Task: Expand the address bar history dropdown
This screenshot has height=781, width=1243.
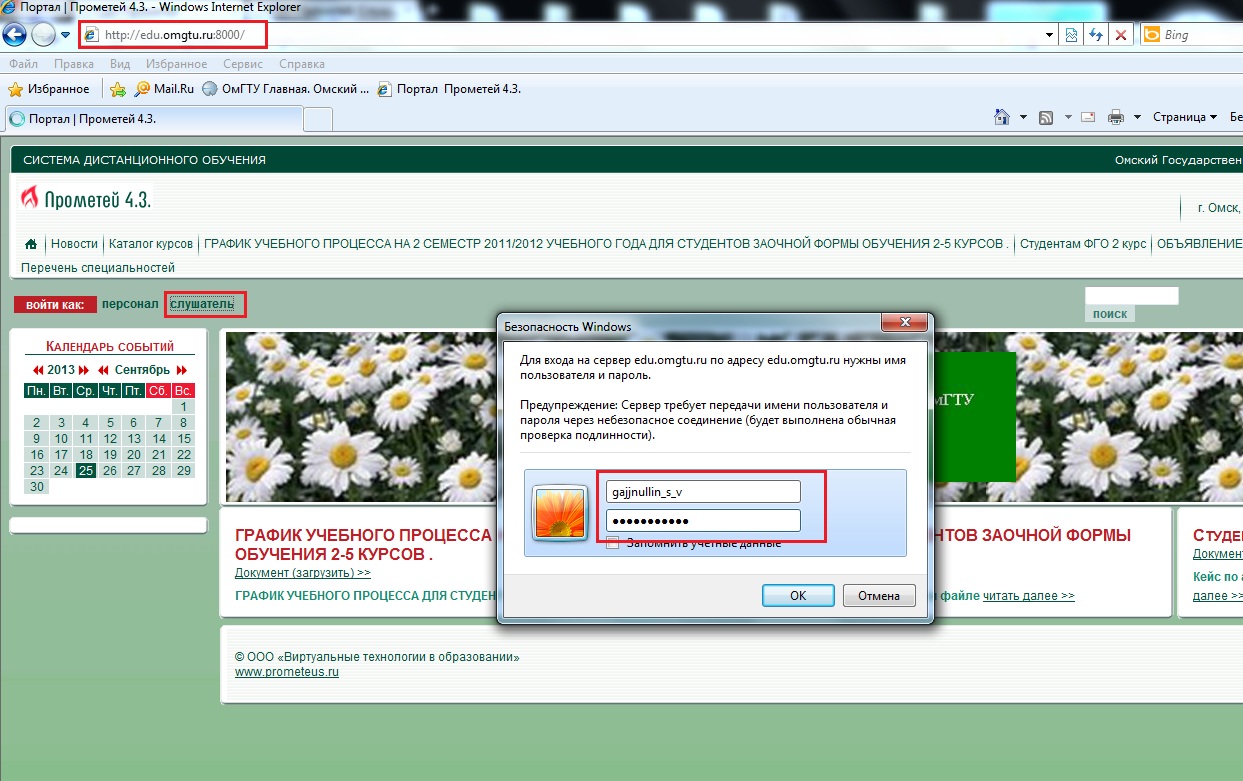Action: [x=1049, y=35]
